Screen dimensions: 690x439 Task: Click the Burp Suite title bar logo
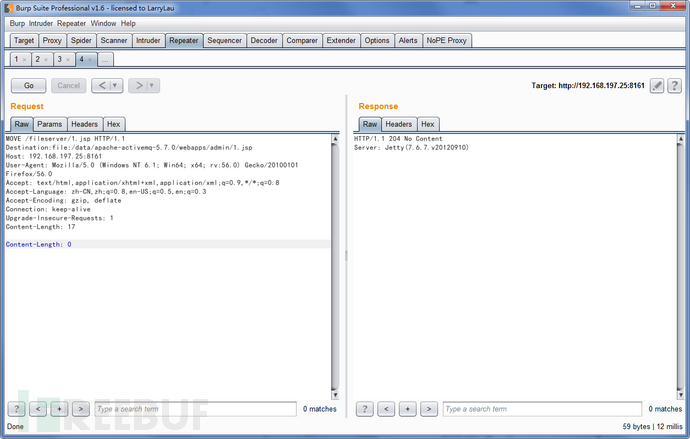[x=8, y=8]
